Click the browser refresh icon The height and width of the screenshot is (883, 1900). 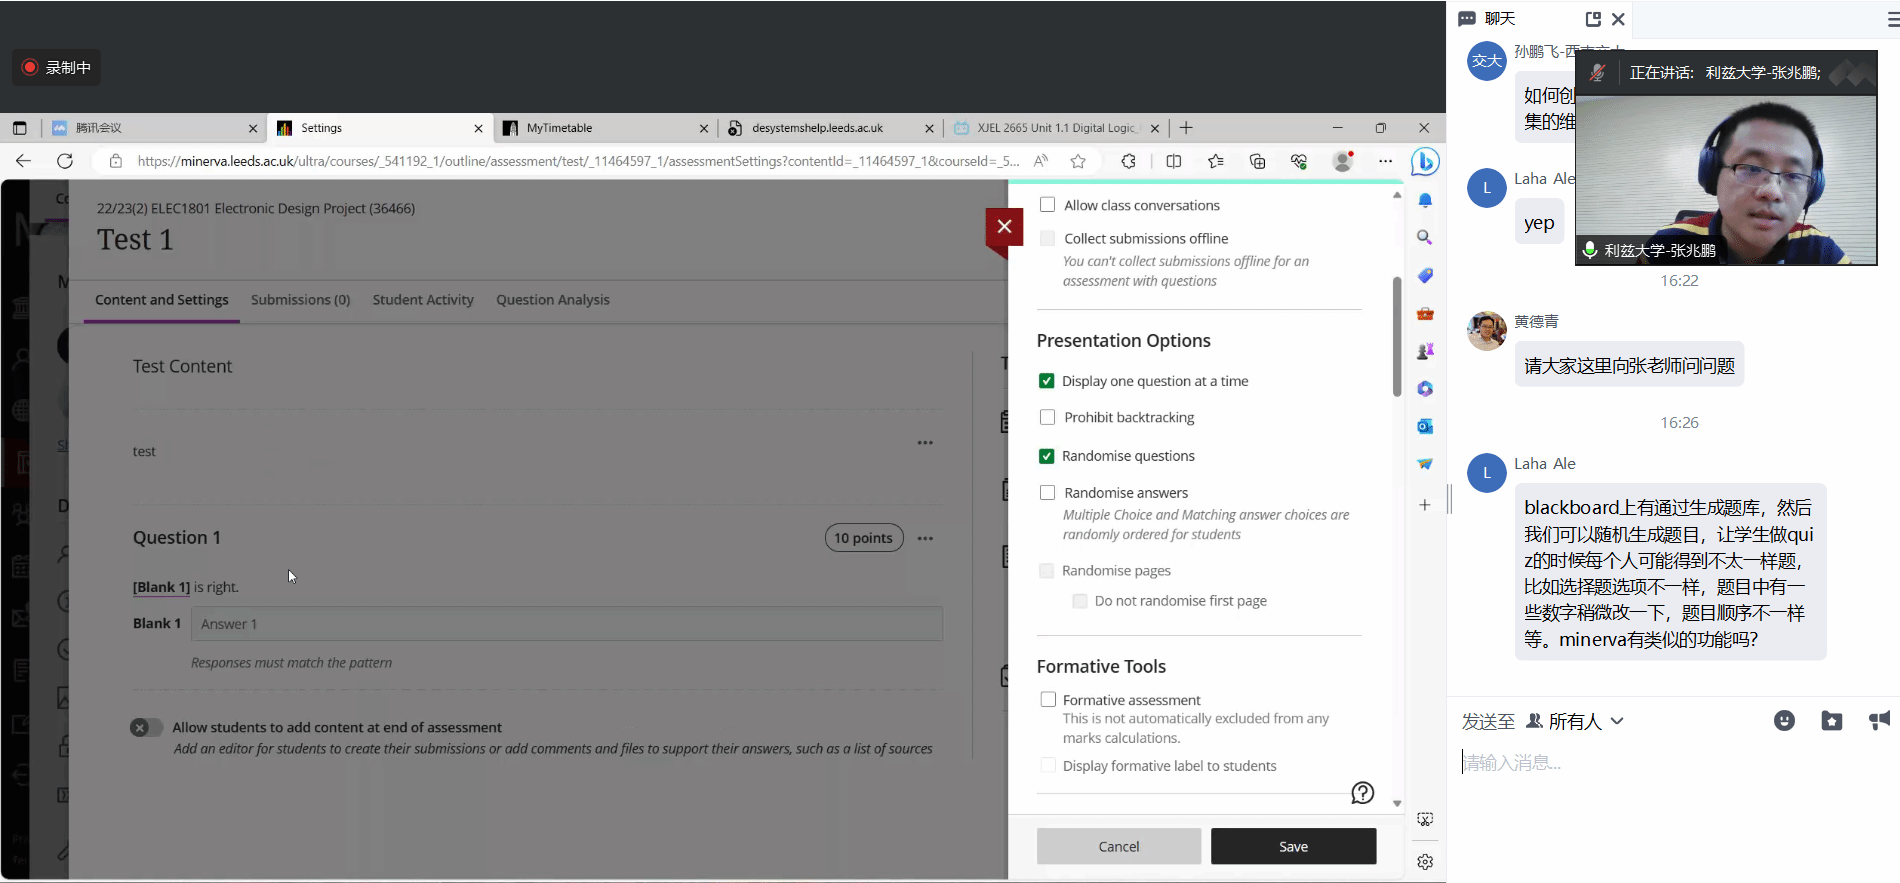pyautogui.click(x=65, y=161)
